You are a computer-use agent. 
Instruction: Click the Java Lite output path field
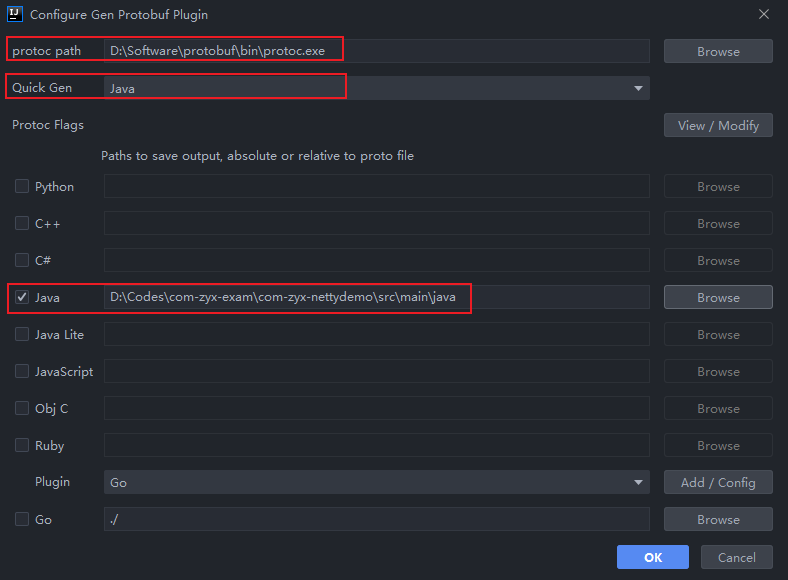(x=376, y=334)
